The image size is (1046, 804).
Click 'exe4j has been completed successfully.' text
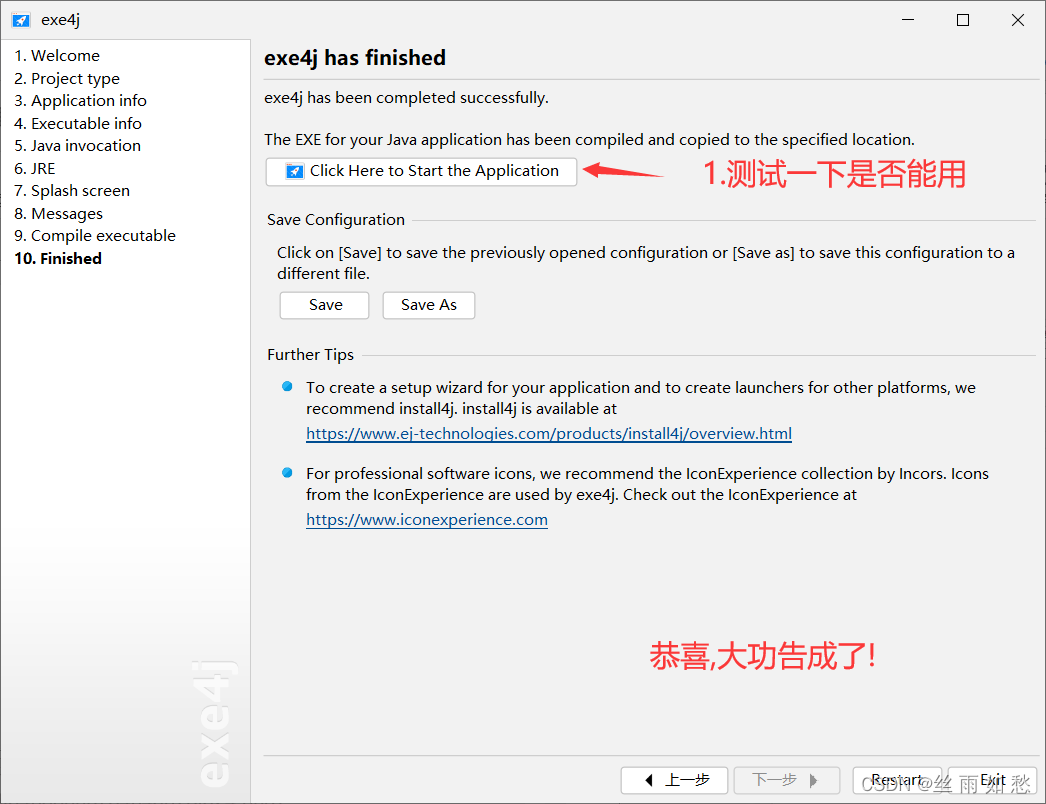point(406,98)
